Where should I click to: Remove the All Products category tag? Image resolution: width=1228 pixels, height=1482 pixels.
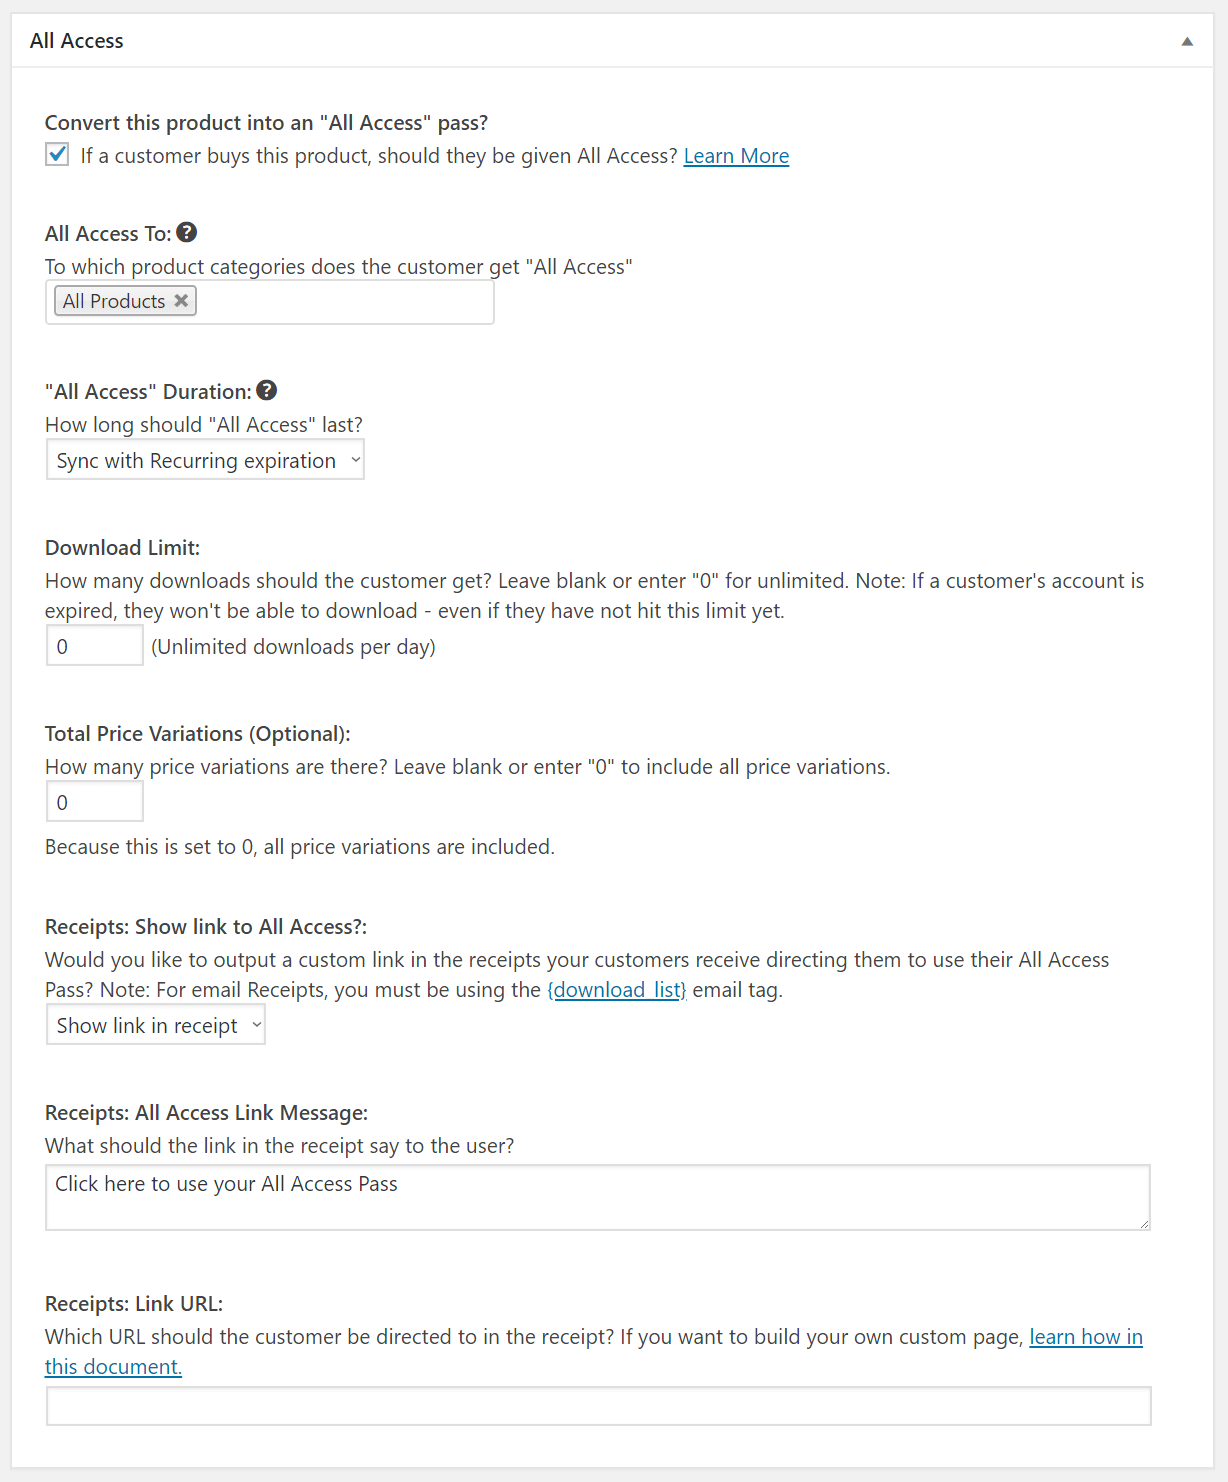pos(181,301)
